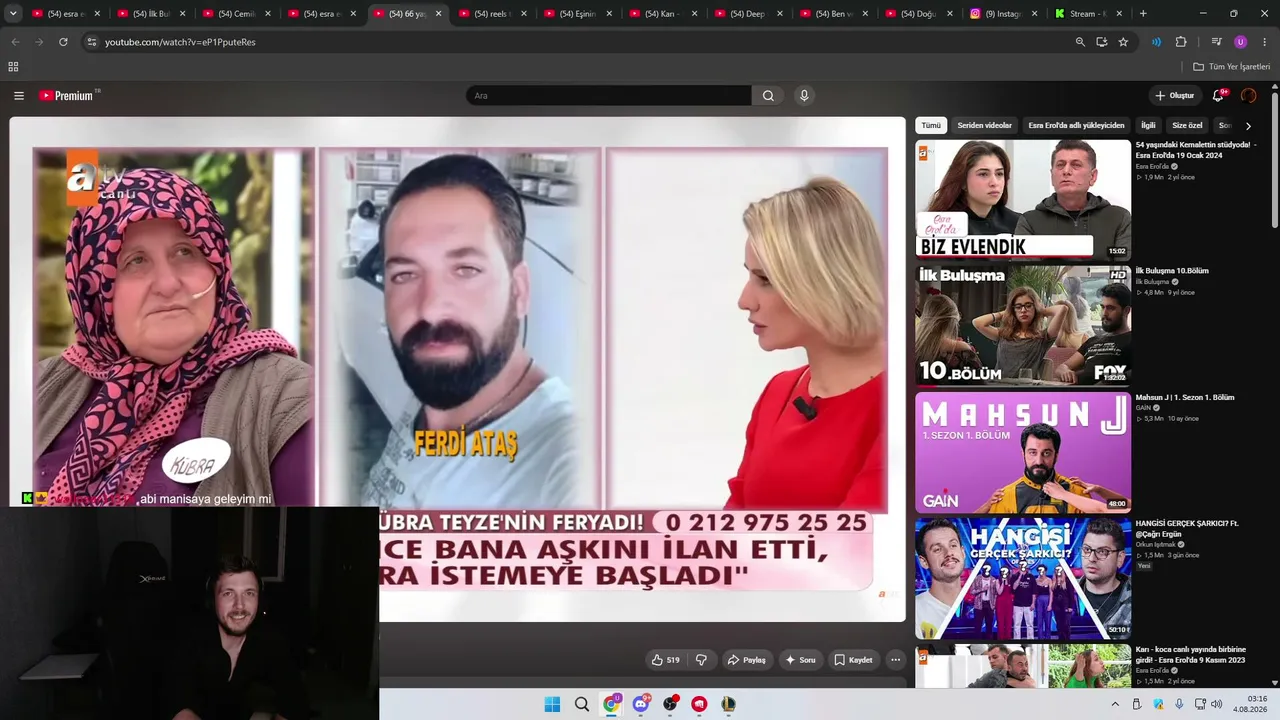Select the Tümü filter chip
Screen dimensions: 1280x720
pos(931,126)
